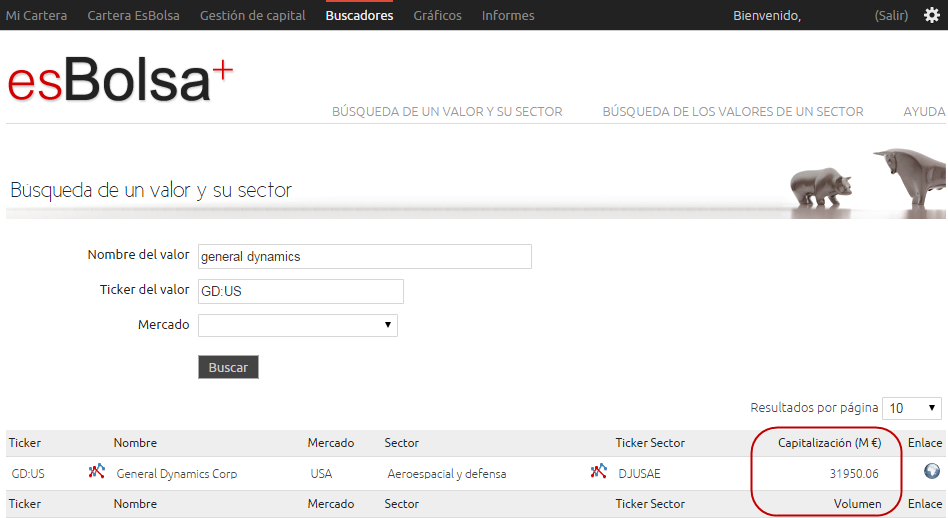Viewport: 948px width, 518px height.
Task: Select General Dynamics Corp name cell
Action: pyautogui.click(x=177, y=473)
